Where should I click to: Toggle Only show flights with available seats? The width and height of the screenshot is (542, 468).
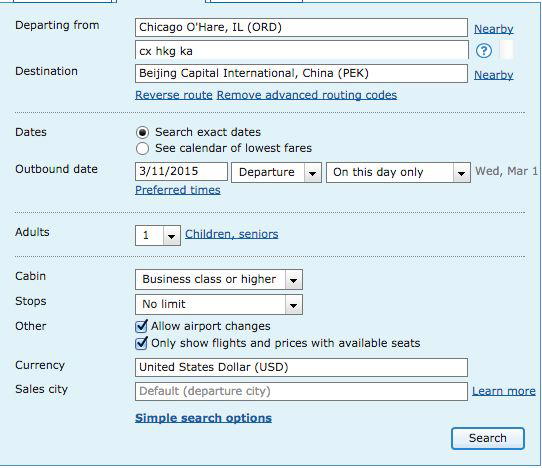coord(141,343)
